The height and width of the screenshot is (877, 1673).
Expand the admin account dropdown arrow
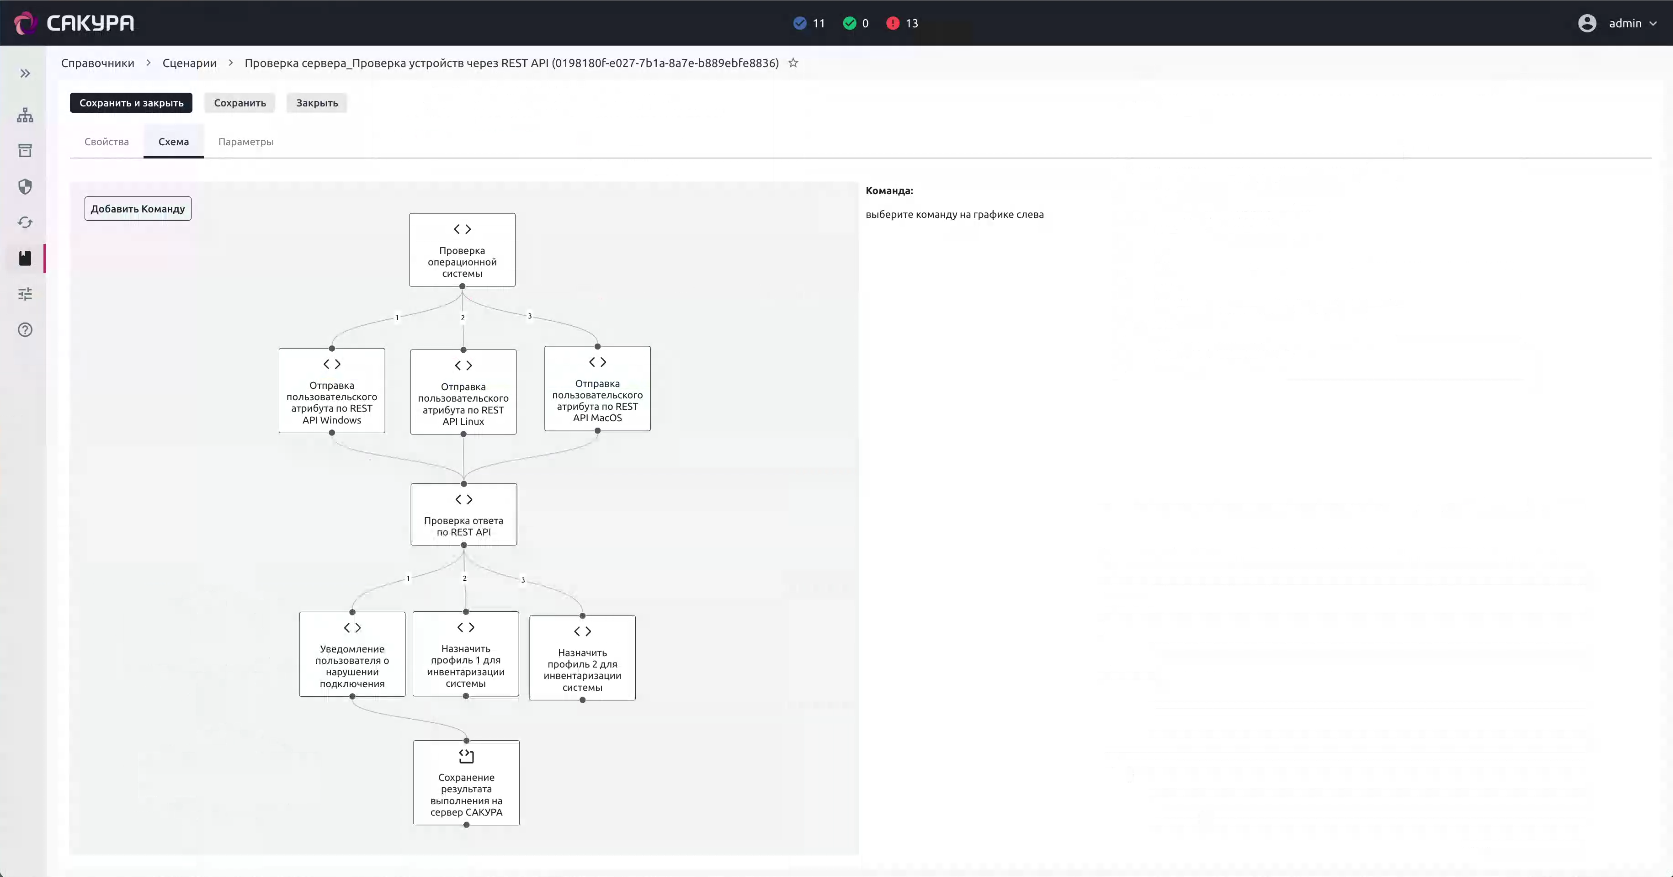point(1653,23)
